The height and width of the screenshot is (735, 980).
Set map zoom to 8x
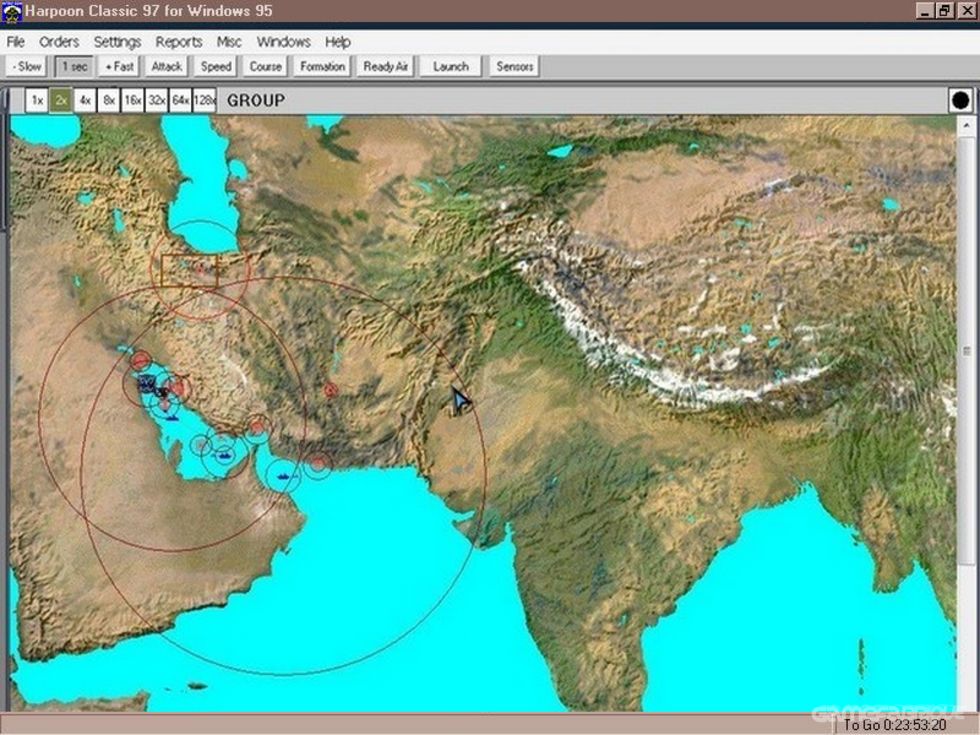(109, 100)
